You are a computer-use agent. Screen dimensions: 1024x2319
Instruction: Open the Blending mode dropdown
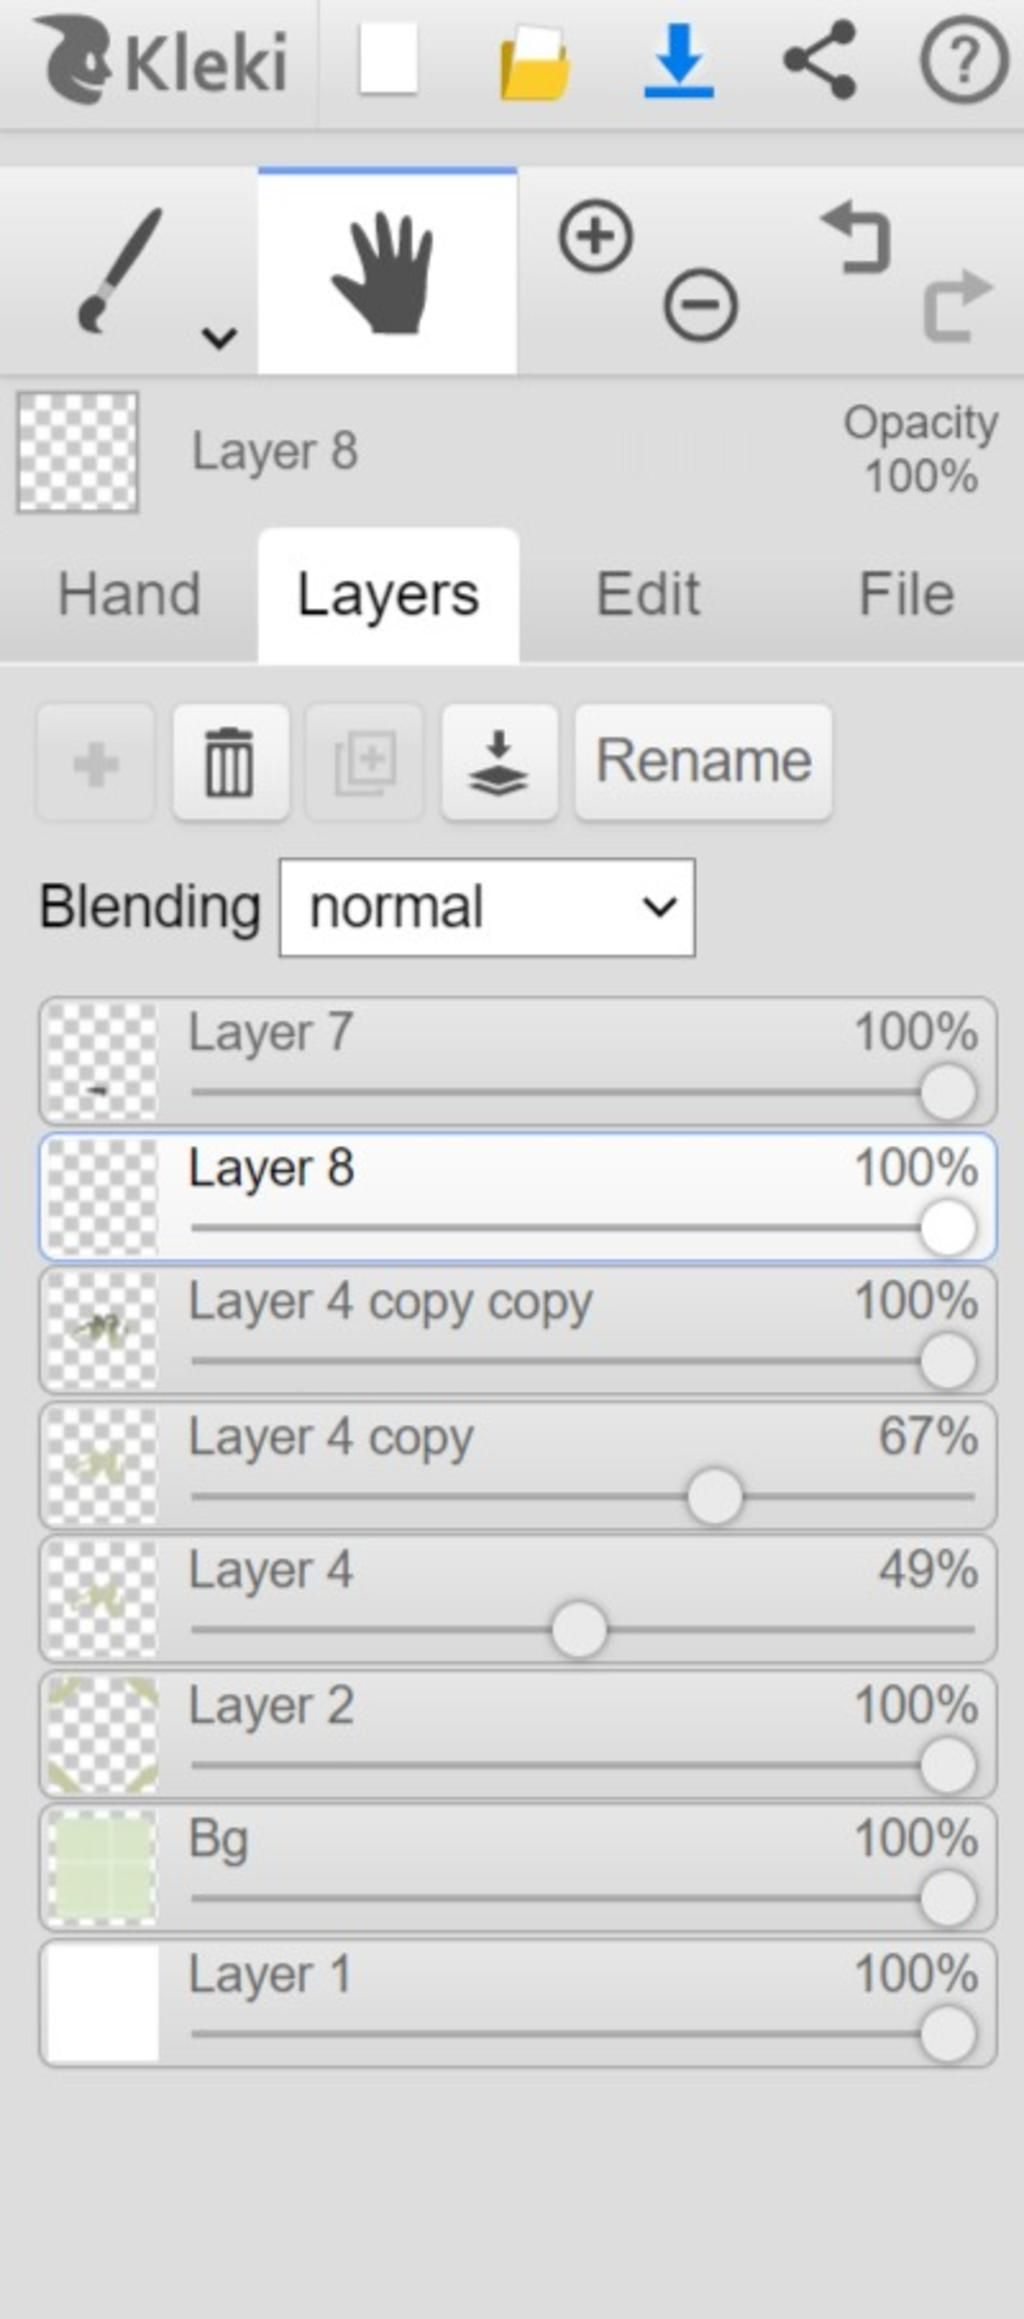pos(487,907)
